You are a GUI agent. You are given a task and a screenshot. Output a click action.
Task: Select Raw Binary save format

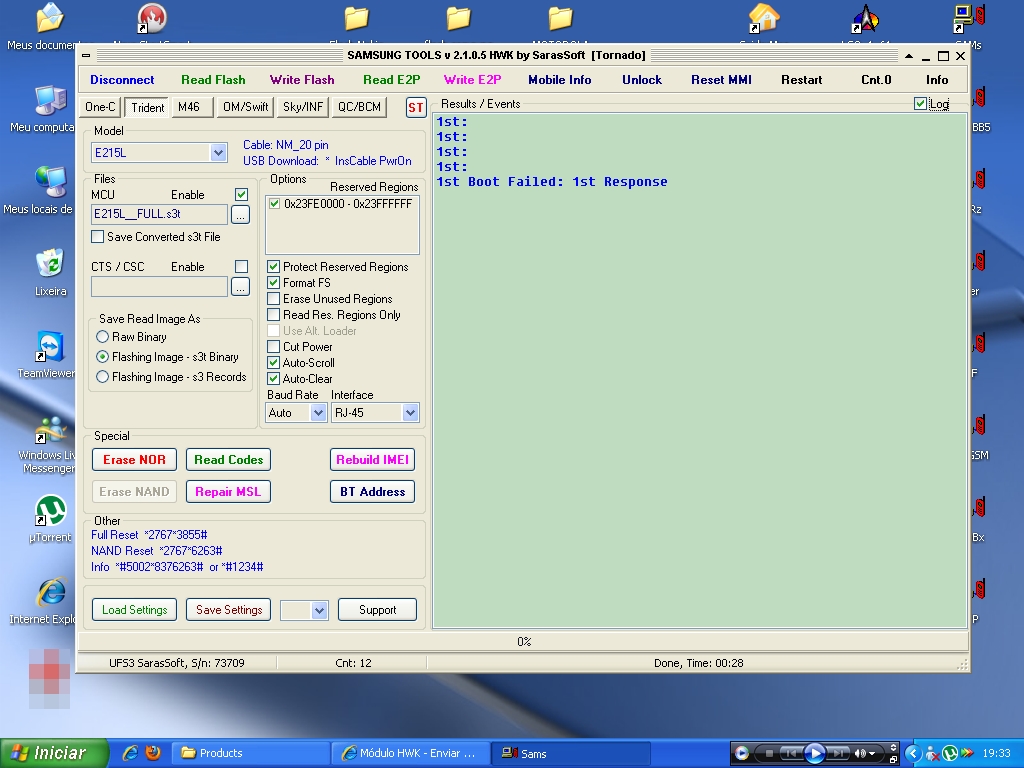click(103, 337)
